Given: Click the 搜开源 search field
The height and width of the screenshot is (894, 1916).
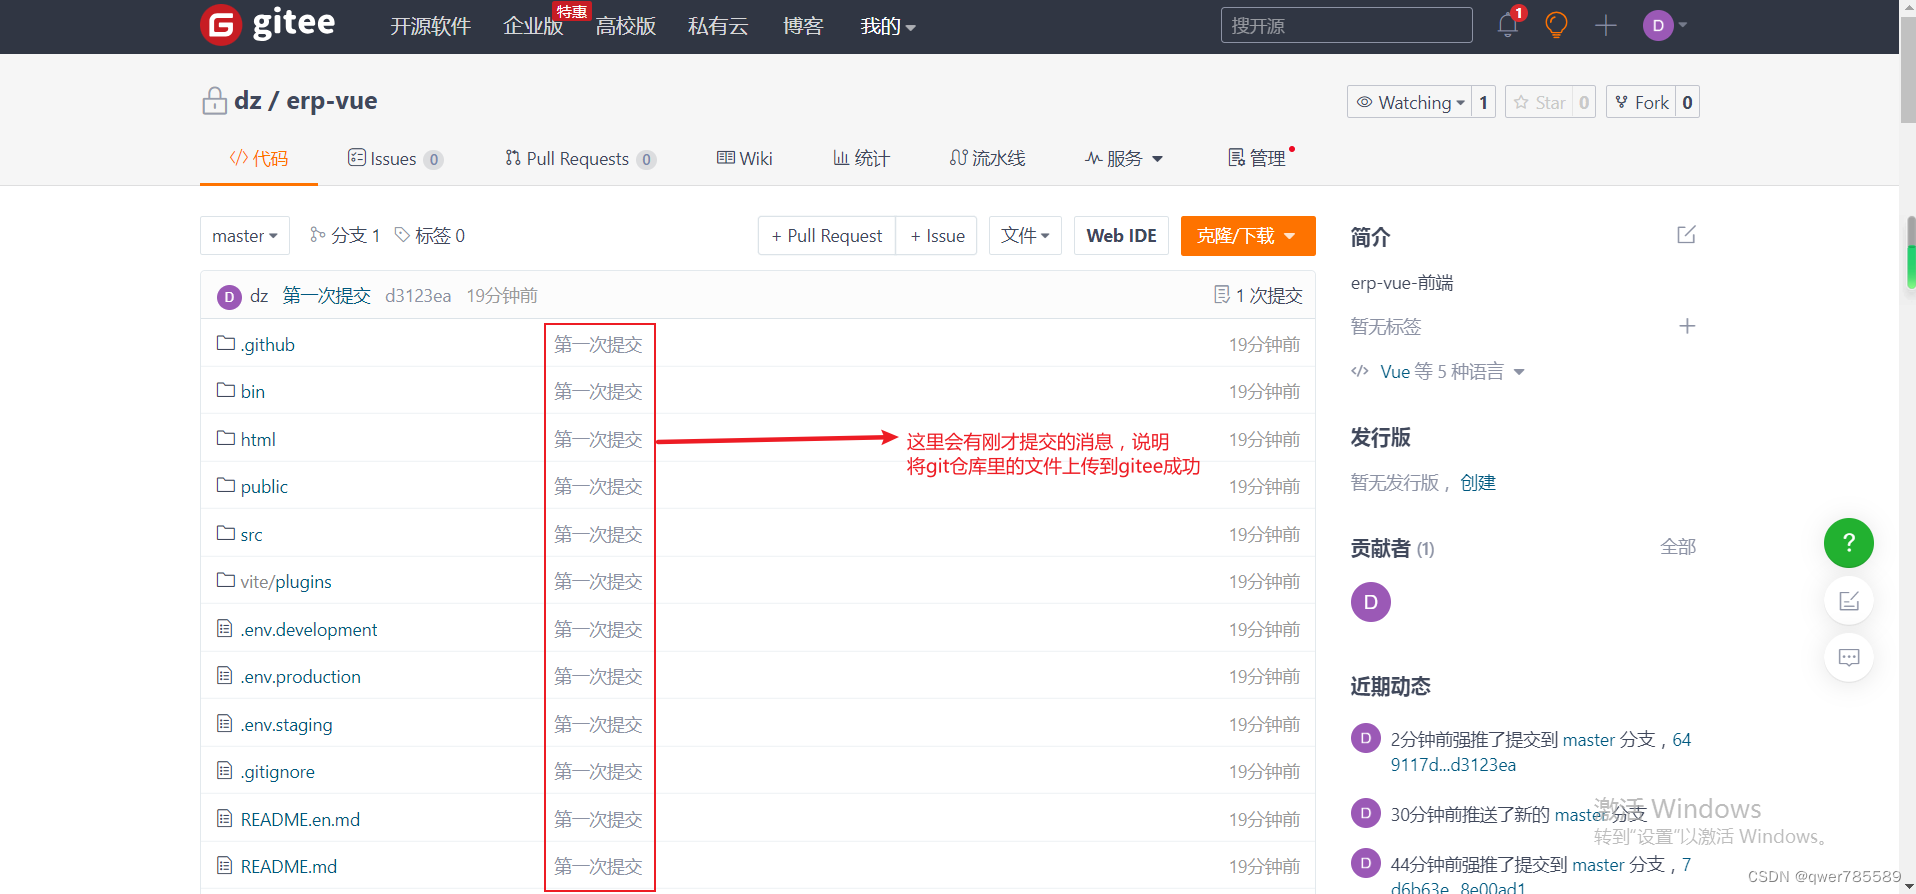Looking at the screenshot, I should pyautogui.click(x=1346, y=25).
